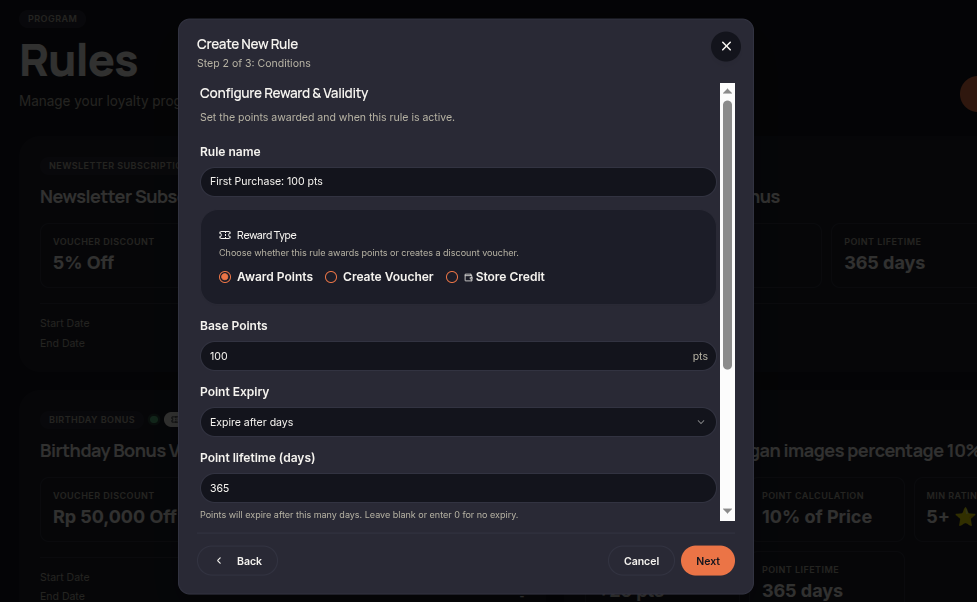
Task: Click the 'Configure Reward & Validity' heading
Action: click(284, 93)
